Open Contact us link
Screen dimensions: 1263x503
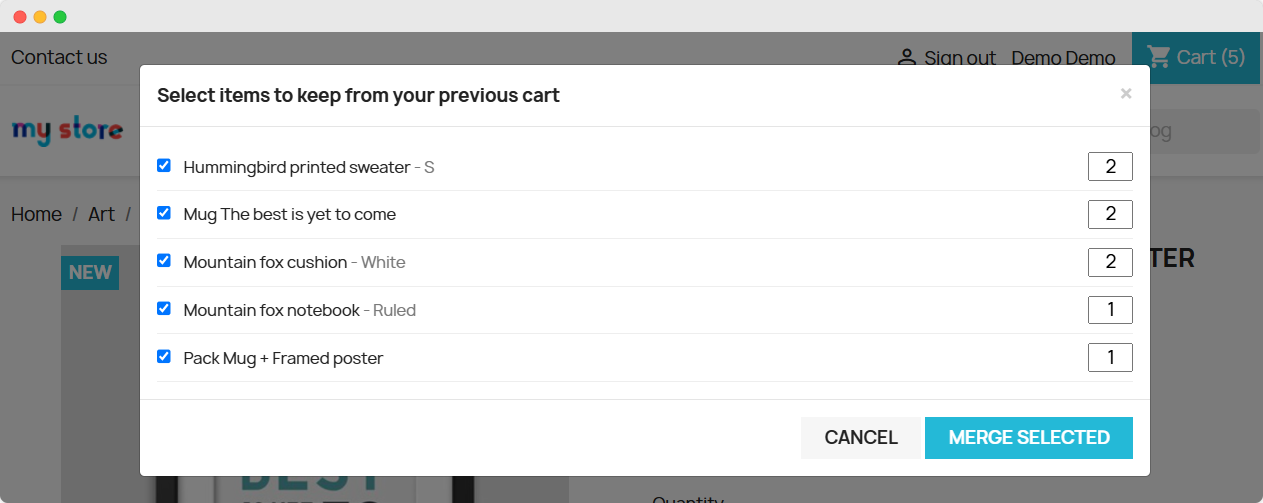[59, 57]
